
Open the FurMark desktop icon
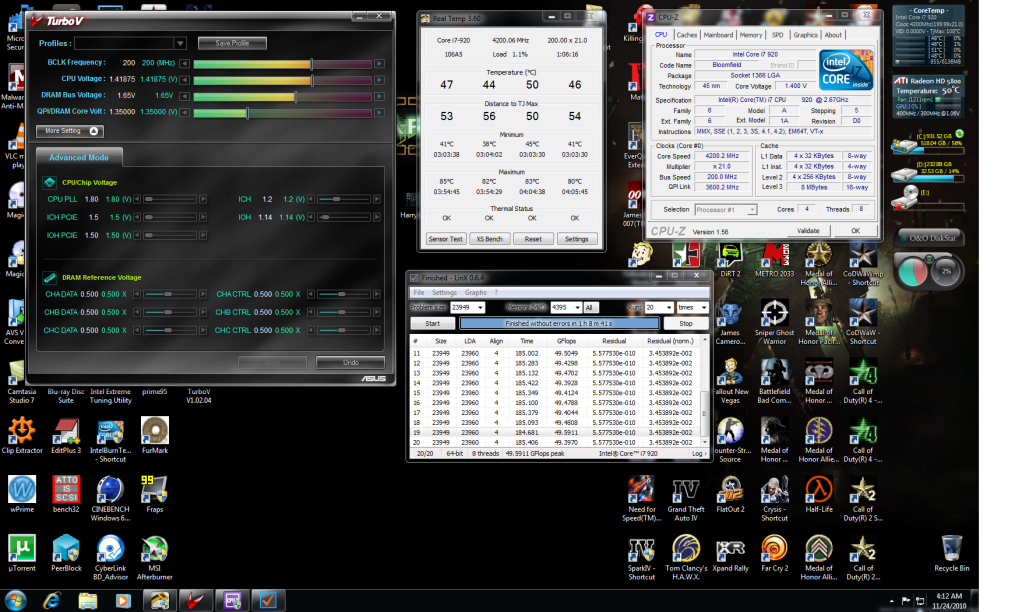tap(154, 435)
